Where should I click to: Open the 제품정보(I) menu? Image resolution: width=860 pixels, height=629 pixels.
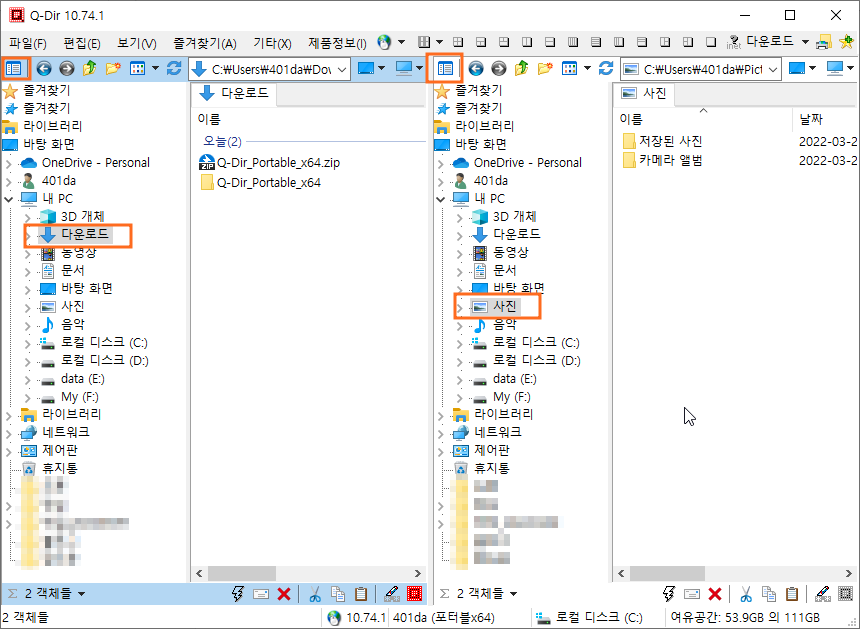(x=337, y=43)
